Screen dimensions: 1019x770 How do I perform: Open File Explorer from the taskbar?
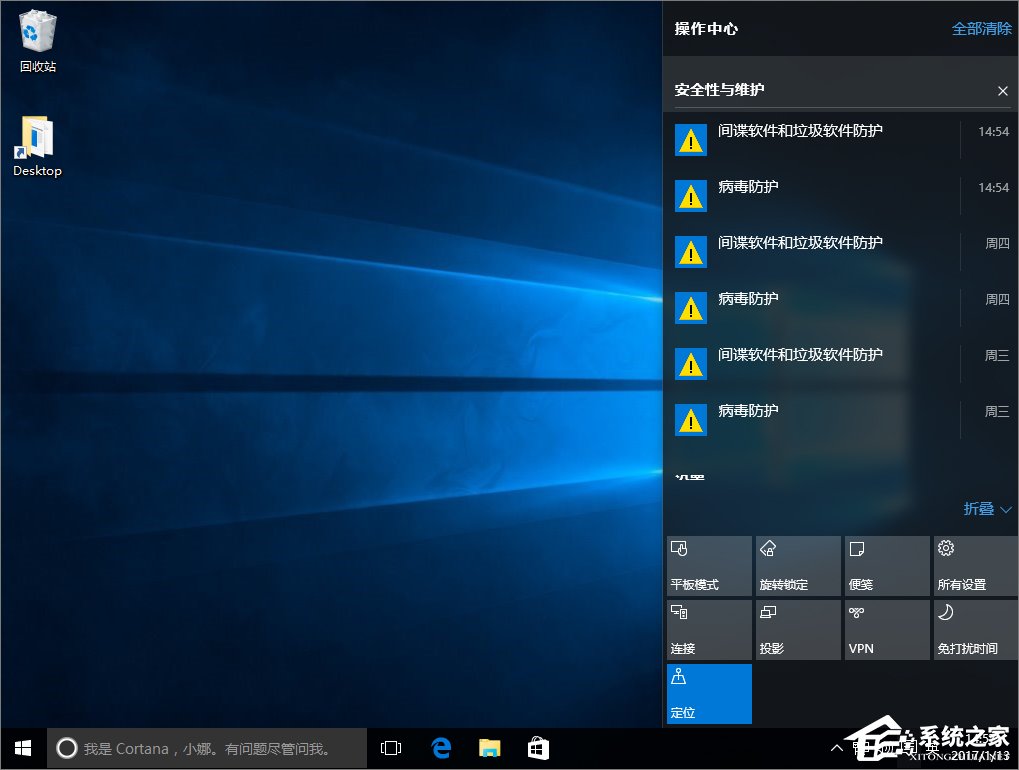[489, 747]
